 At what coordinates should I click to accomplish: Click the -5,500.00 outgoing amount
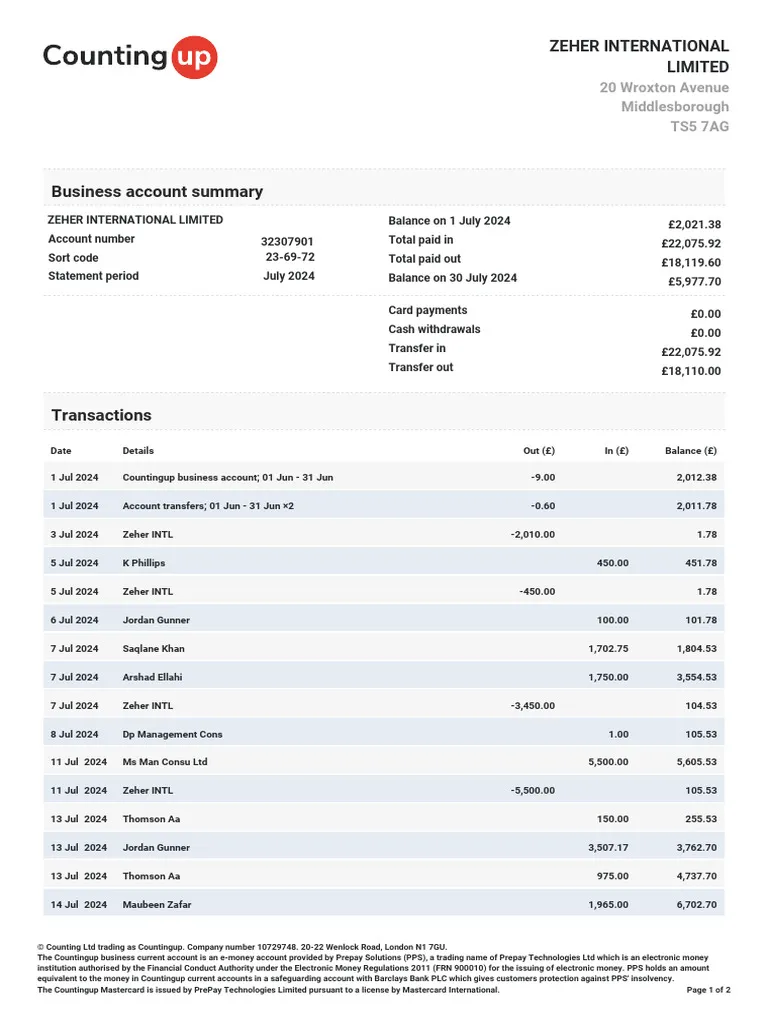[532, 791]
